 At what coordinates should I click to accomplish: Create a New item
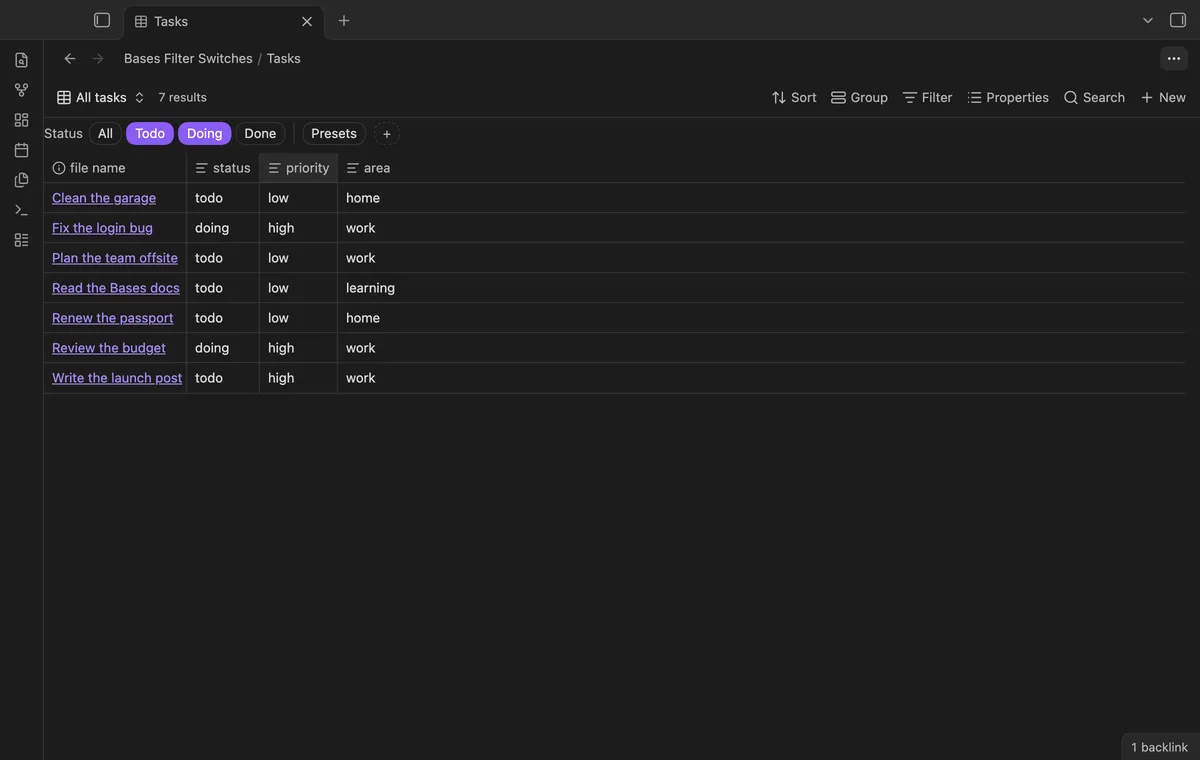tap(1163, 97)
